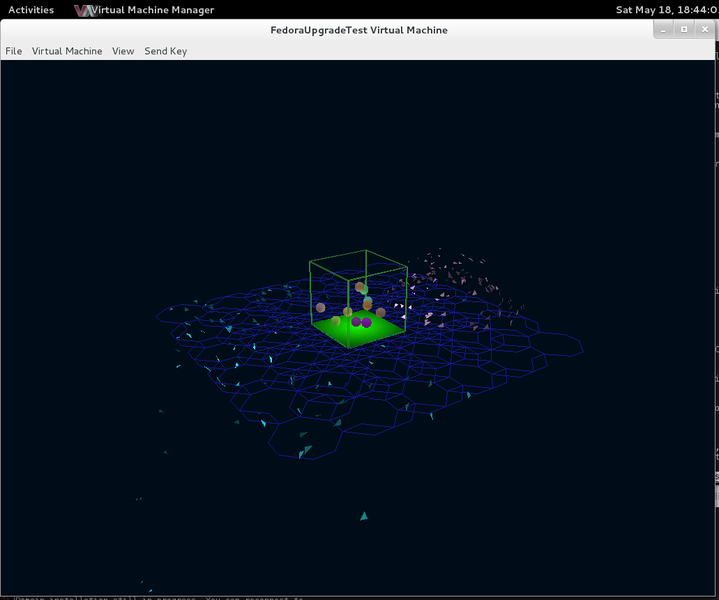Screen dimensions: 719x600
Task: Maximize the FedoraUpgradeTest window
Action: click(x=684, y=29)
